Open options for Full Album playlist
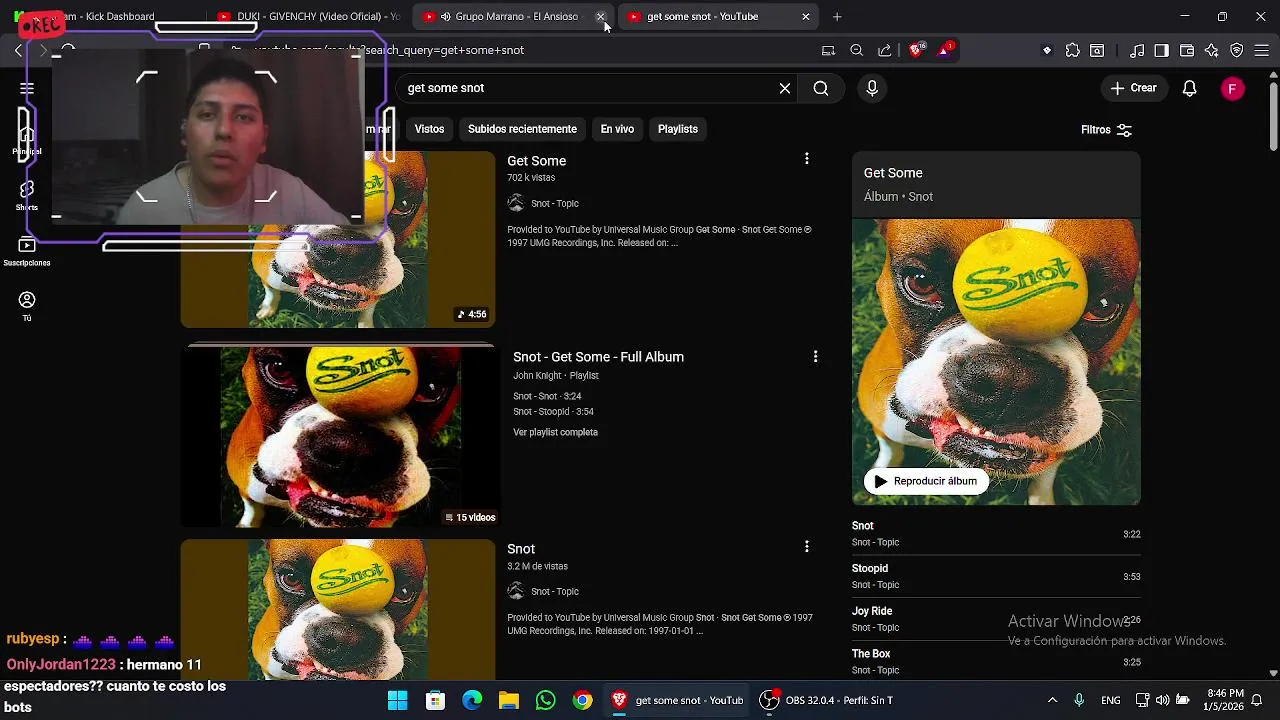 (815, 356)
